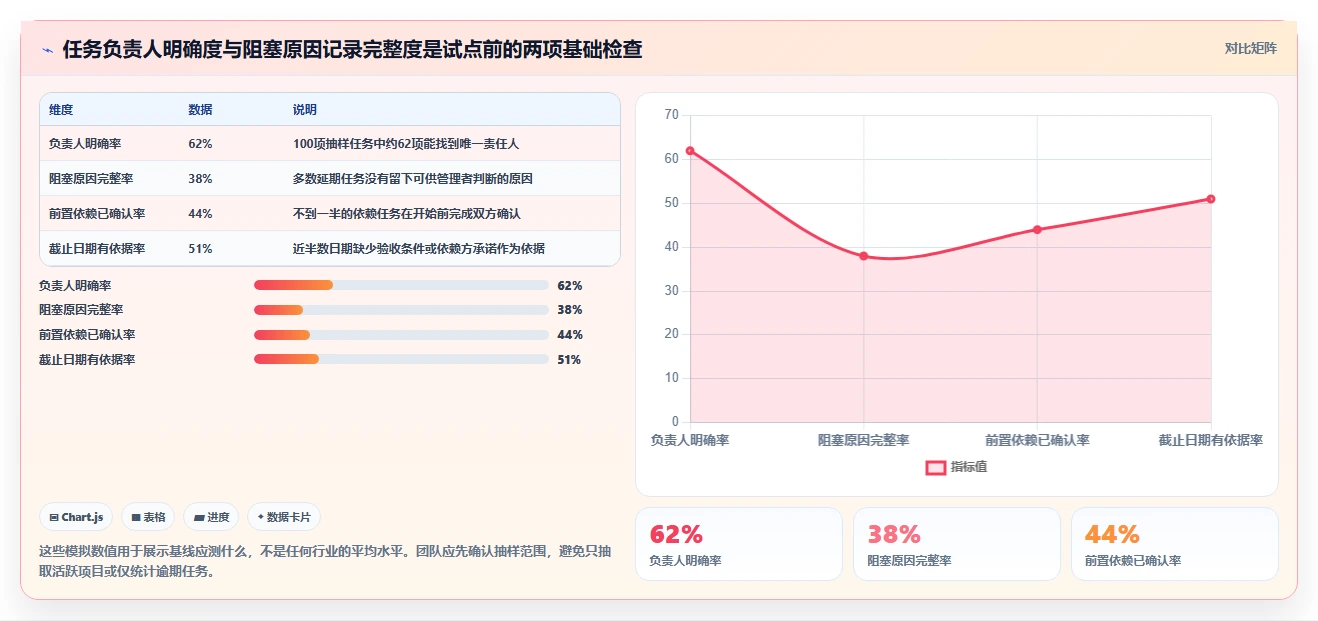Click the 44% value in the table
Image resolution: width=1318 pixels, height=621 pixels.
pyautogui.click(x=200, y=214)
